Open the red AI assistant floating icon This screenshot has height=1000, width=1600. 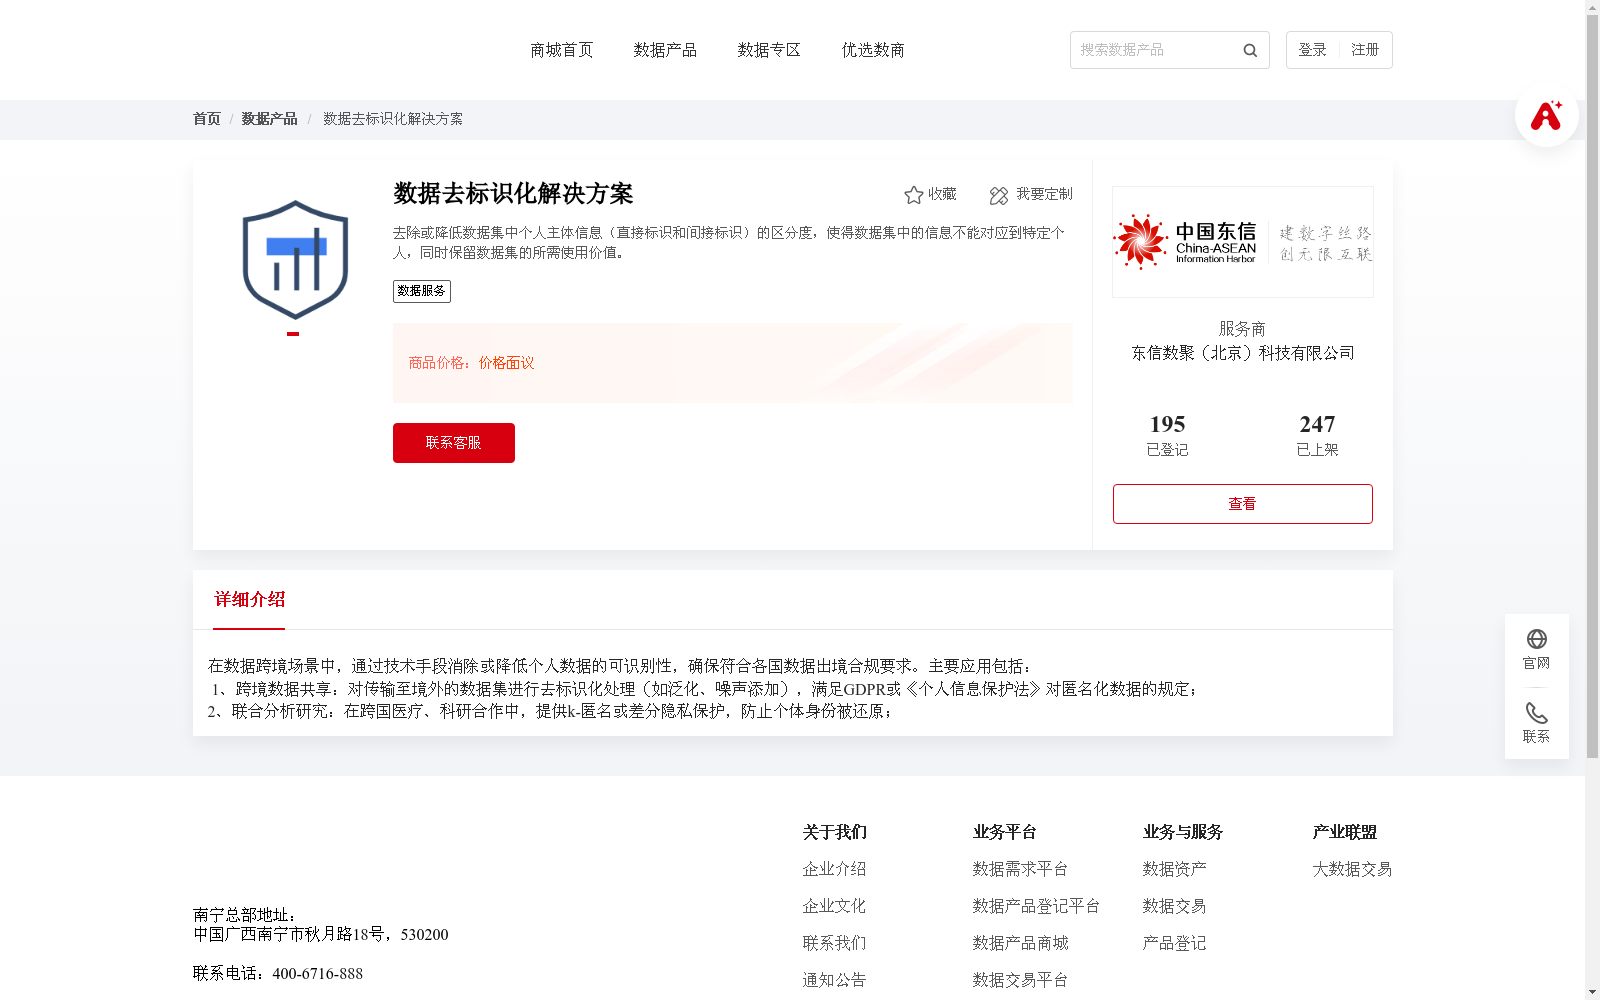[1546, 115]
